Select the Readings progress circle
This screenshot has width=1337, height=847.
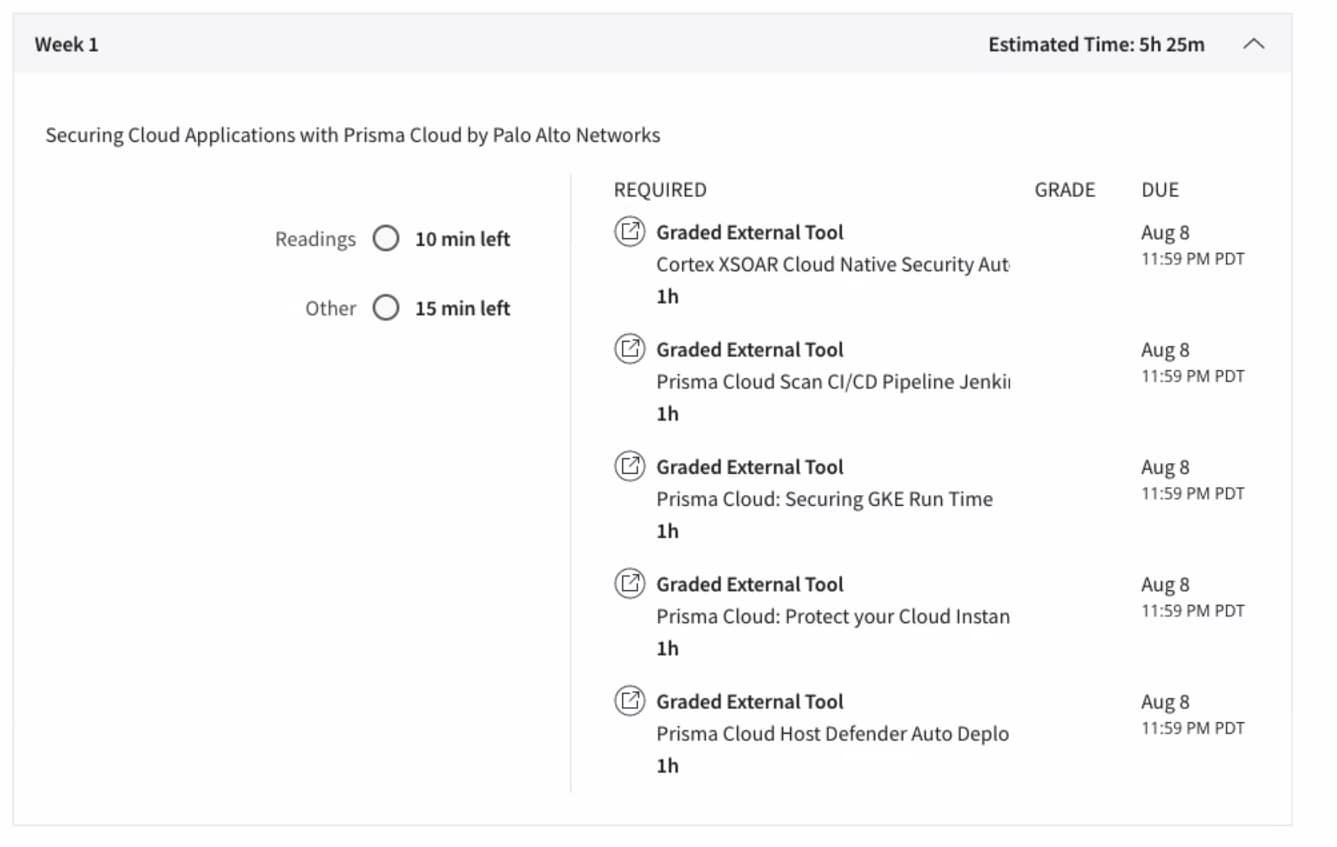click(386, 239)
